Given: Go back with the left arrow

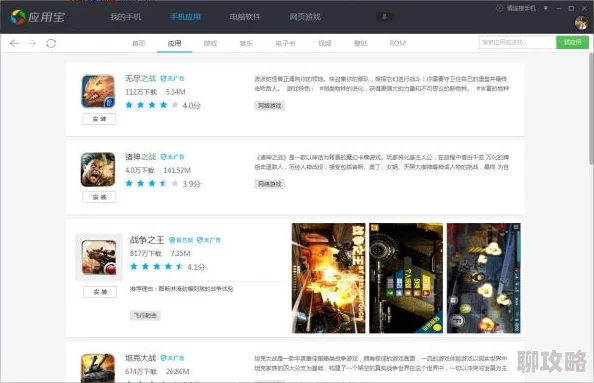Looking at the screenshot, I should (14, 43).
